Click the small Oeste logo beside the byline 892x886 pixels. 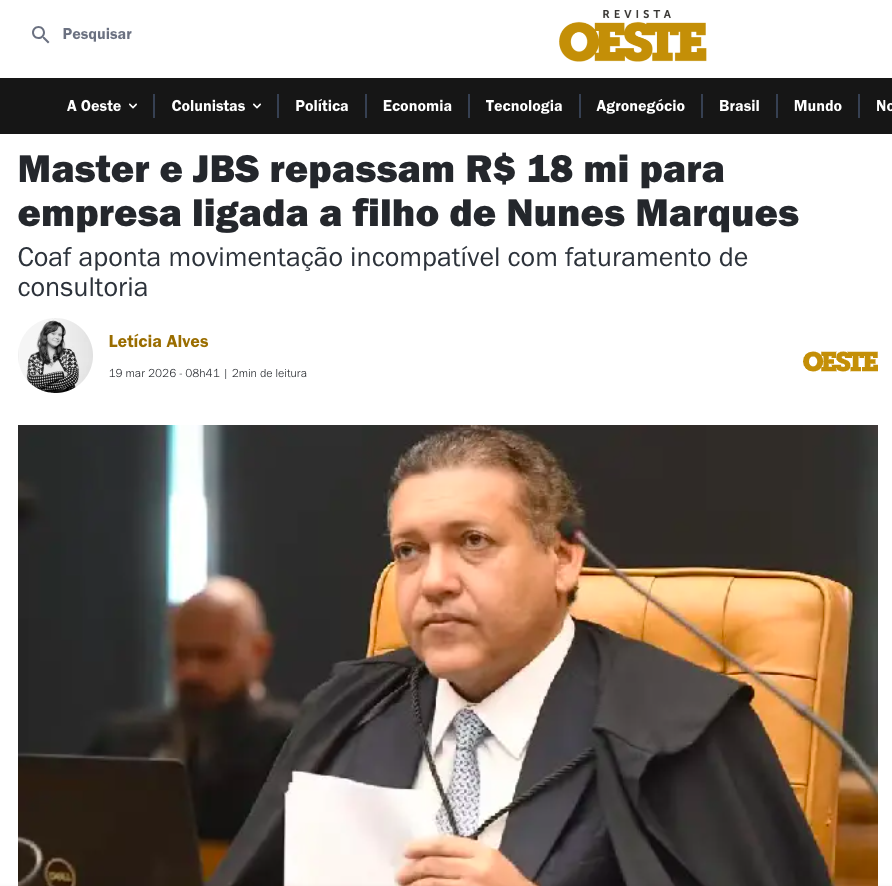(x=840, y=361)
